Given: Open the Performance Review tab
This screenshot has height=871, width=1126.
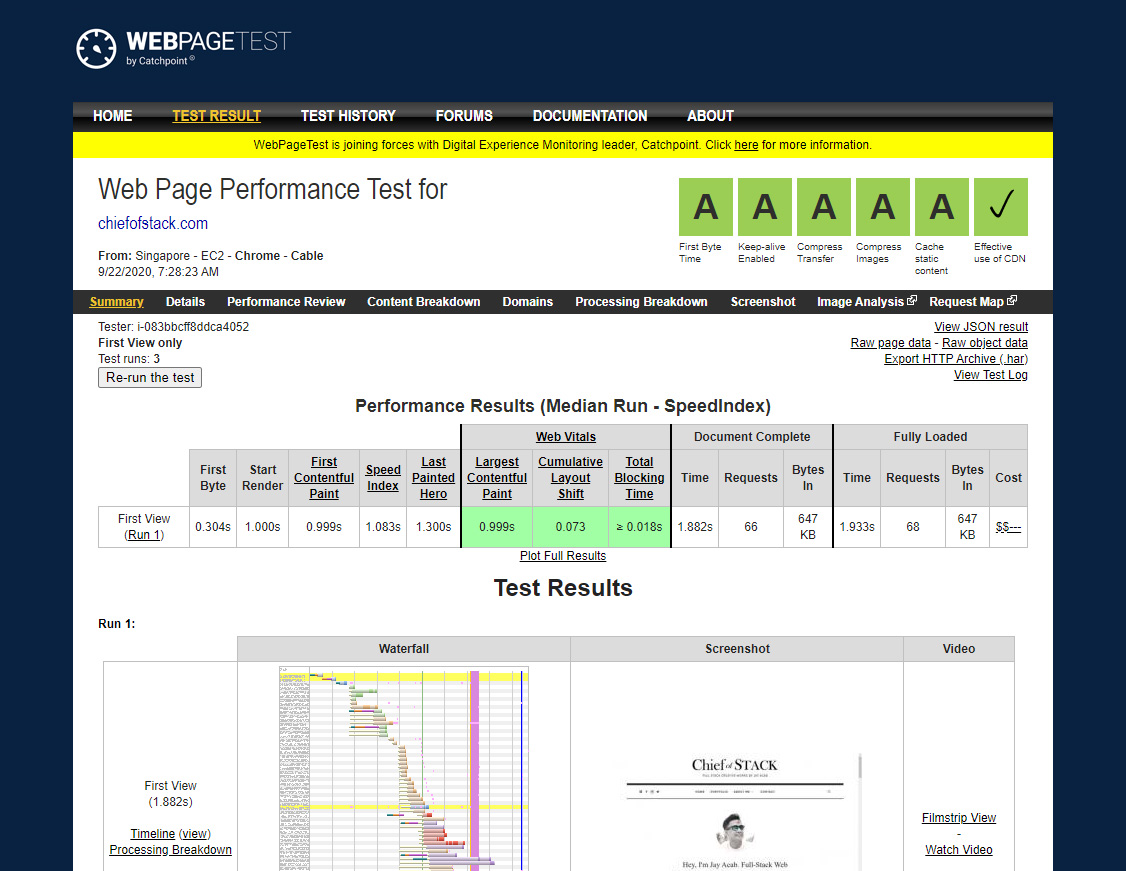Looking at the screenshot, I should click(286, 302).
